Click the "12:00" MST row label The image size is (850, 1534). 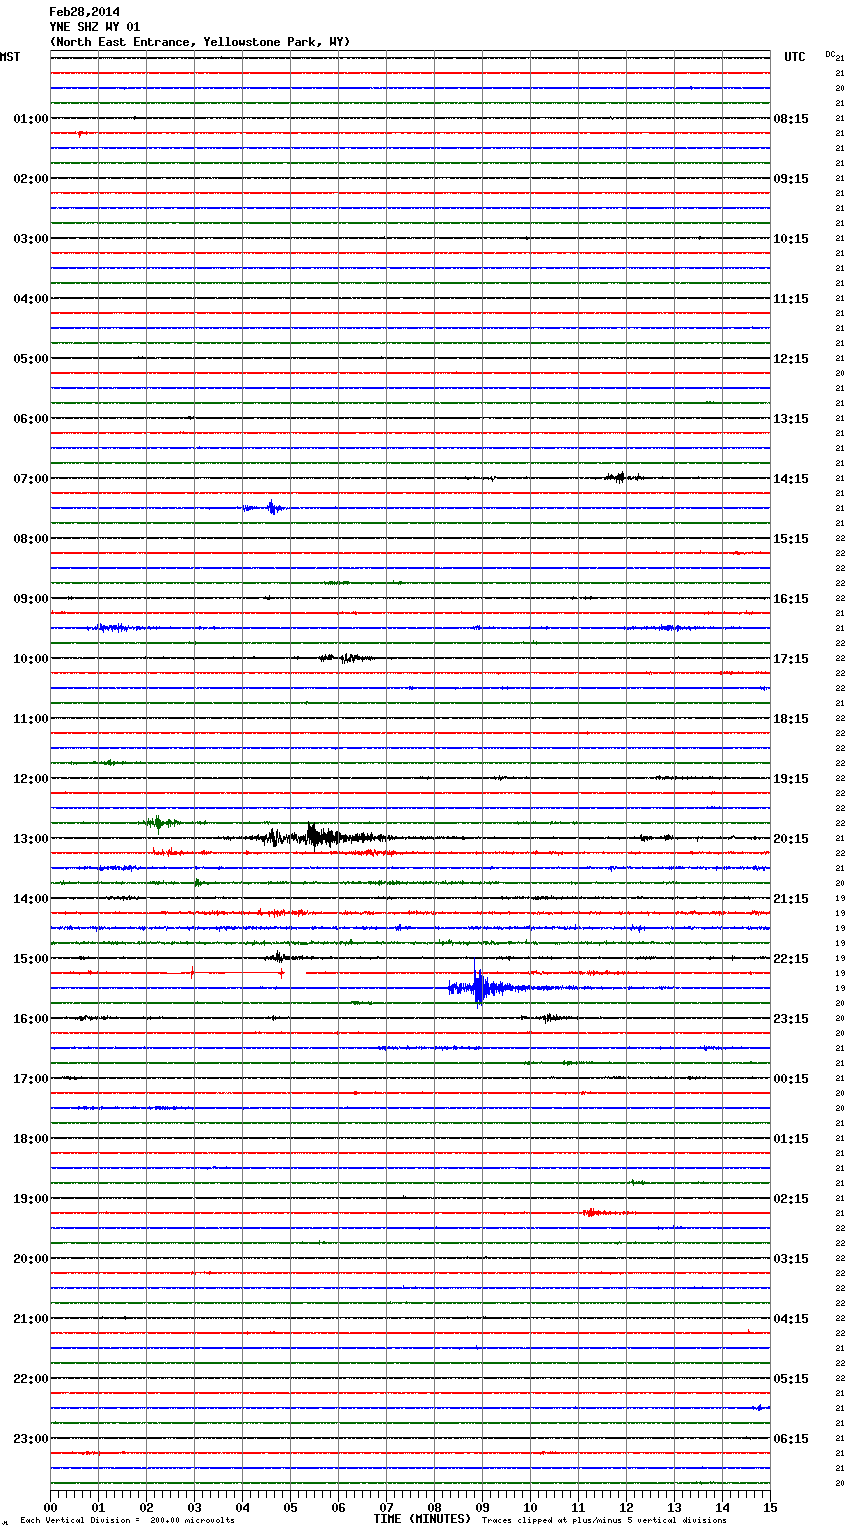31,779
